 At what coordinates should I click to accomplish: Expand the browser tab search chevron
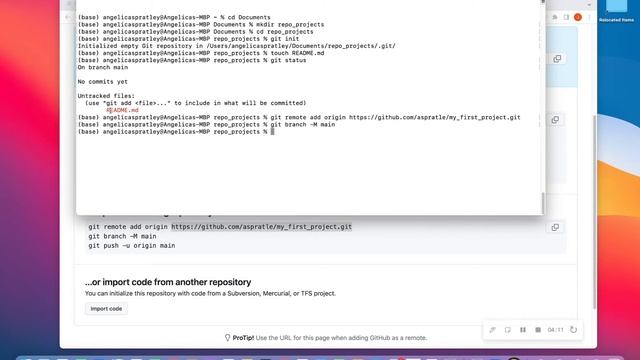589,4
